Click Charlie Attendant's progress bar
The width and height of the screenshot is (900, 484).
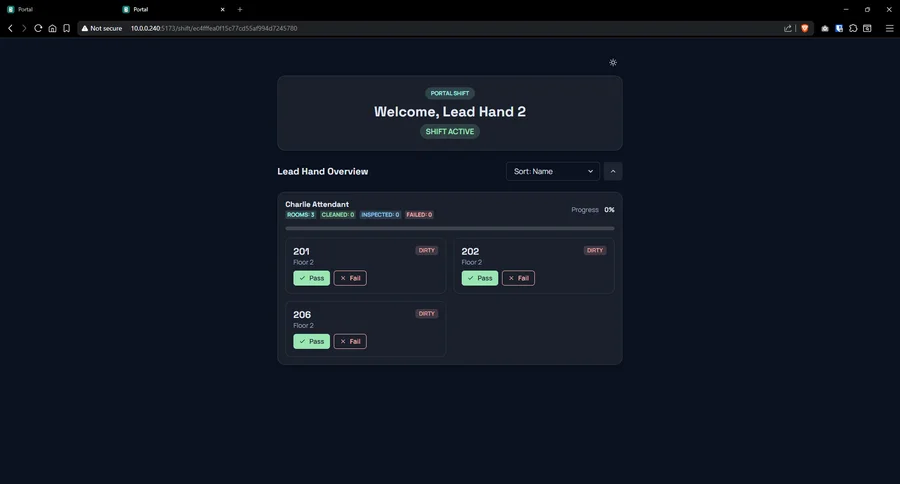pyautogui.click(x=450, y=229)
